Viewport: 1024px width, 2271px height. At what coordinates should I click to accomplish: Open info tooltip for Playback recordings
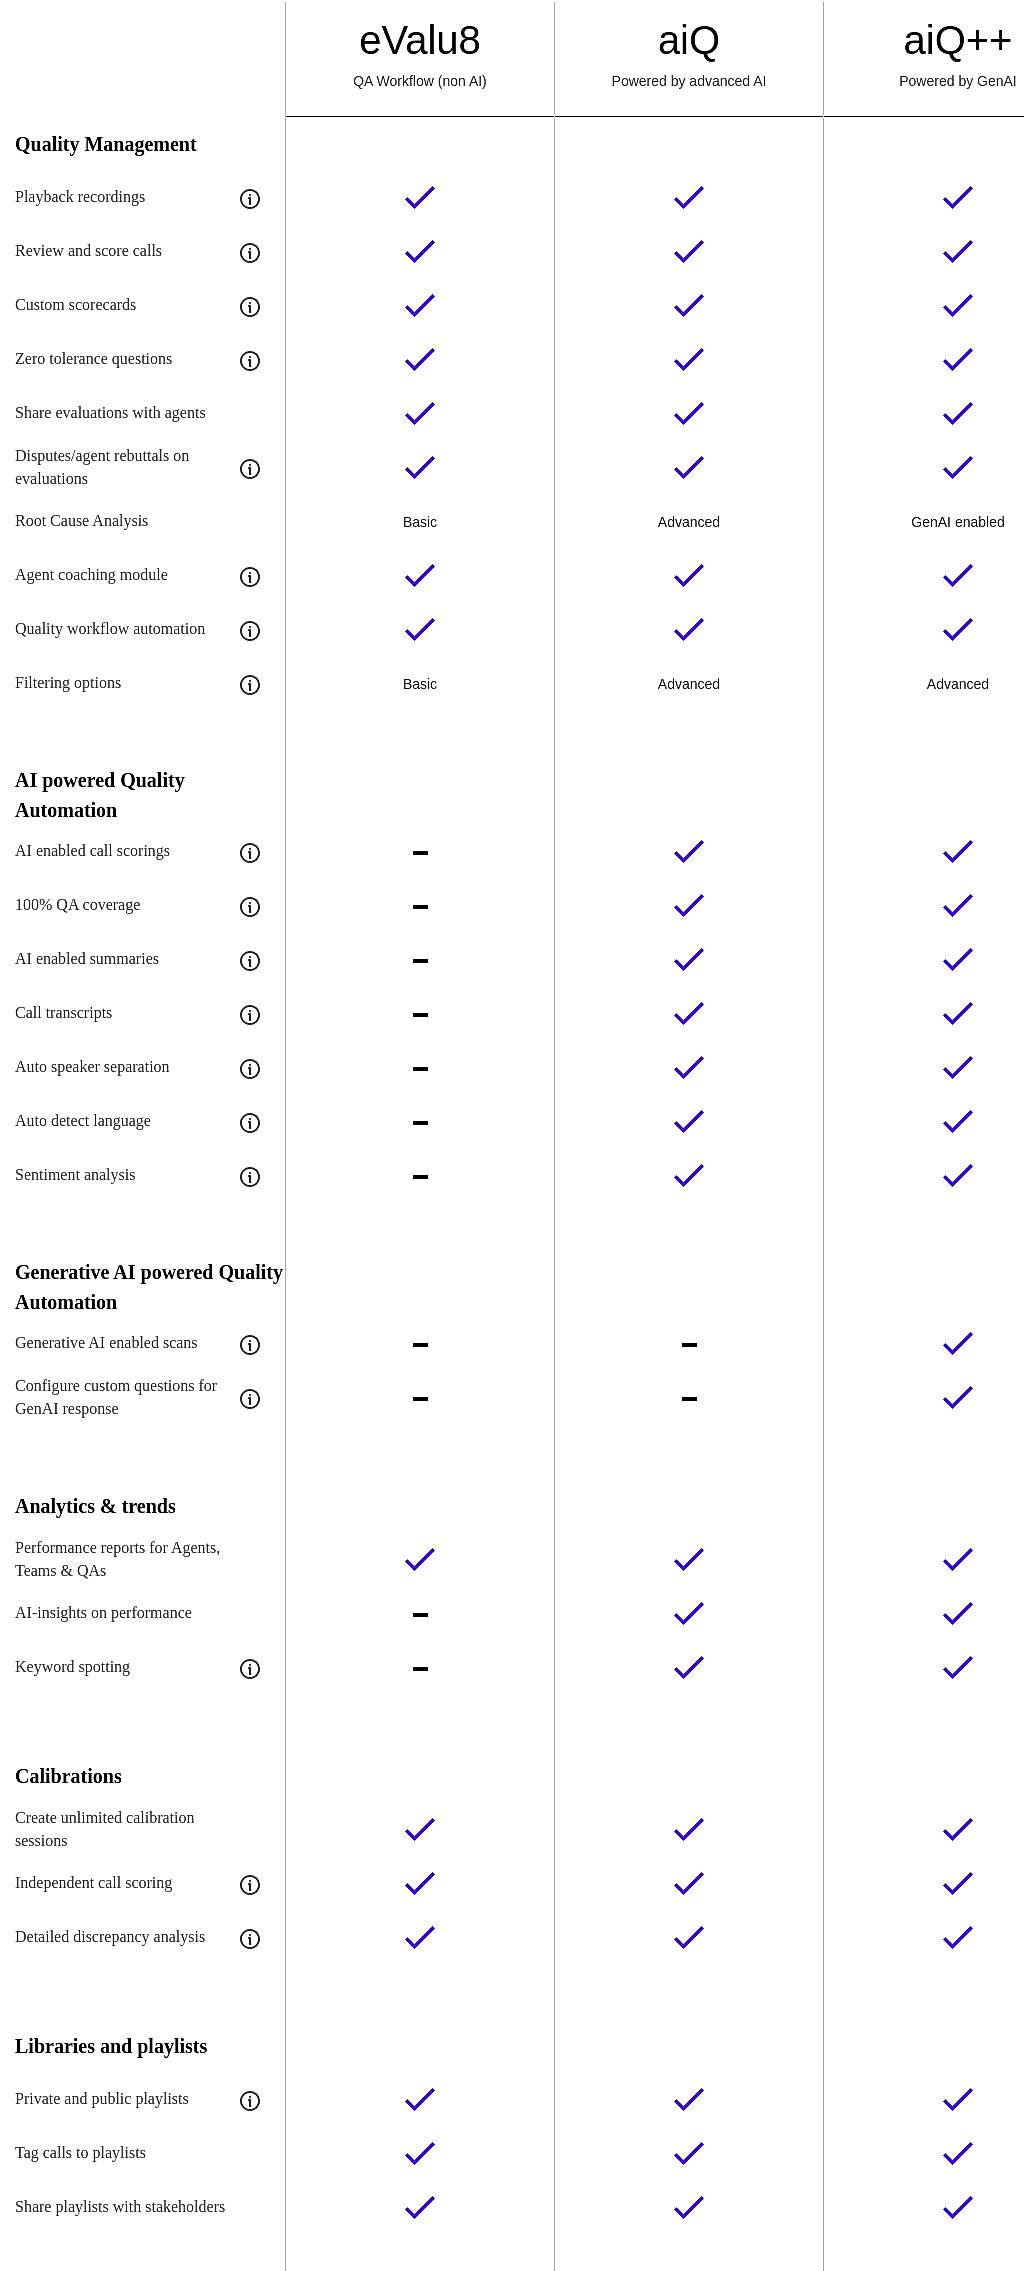(249, 199)
